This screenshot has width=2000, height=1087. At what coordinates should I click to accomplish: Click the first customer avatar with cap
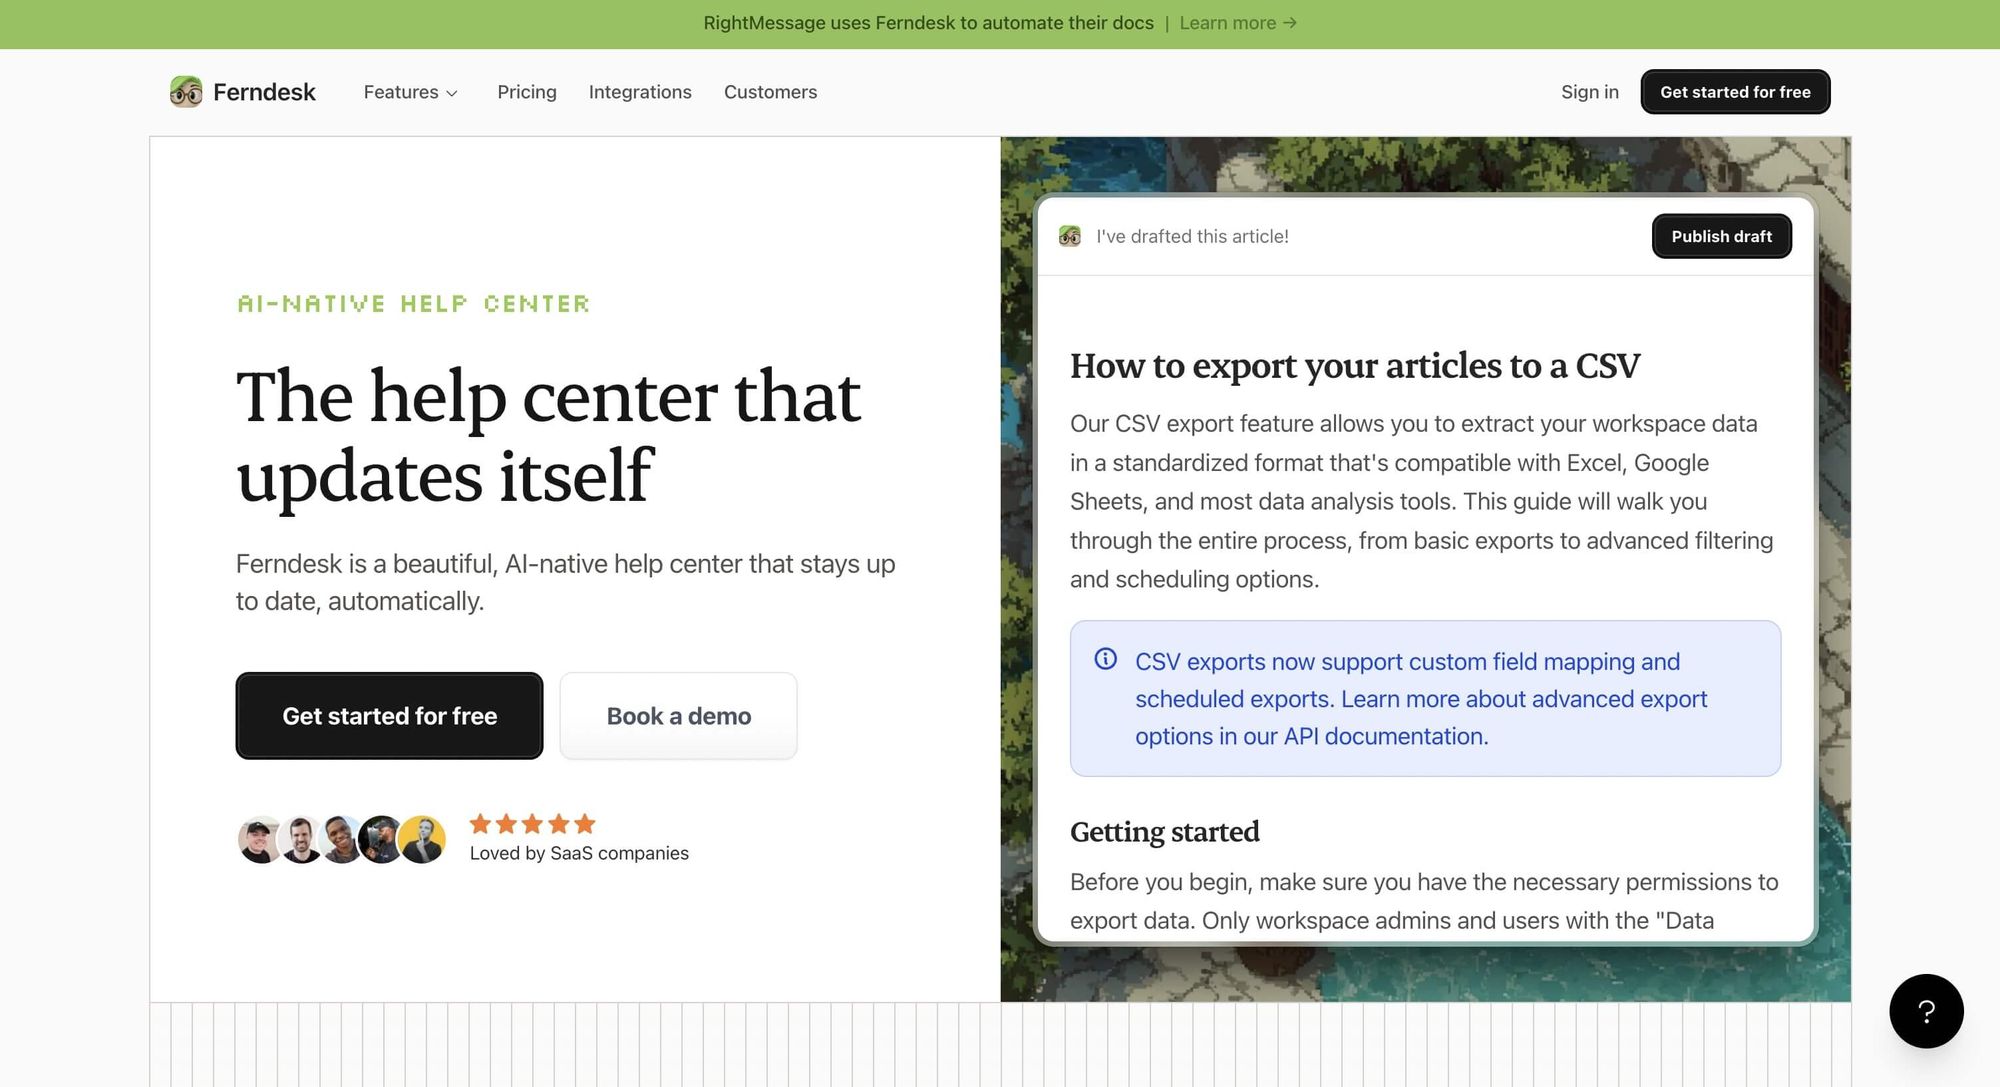(x=259, y=840)
